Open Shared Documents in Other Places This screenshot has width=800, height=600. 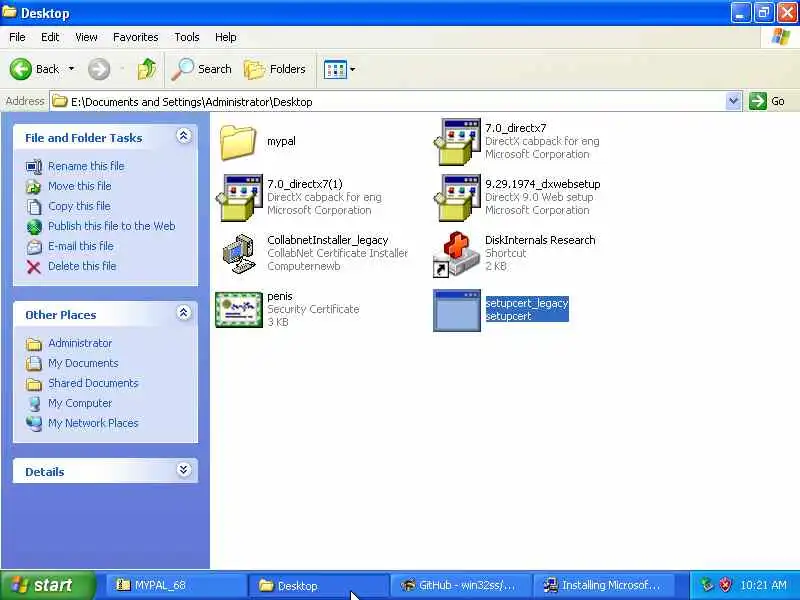[93, 383]
